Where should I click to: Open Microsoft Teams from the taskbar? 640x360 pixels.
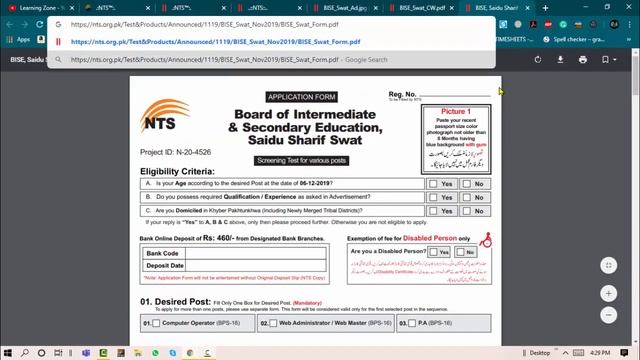click(86, 353)
